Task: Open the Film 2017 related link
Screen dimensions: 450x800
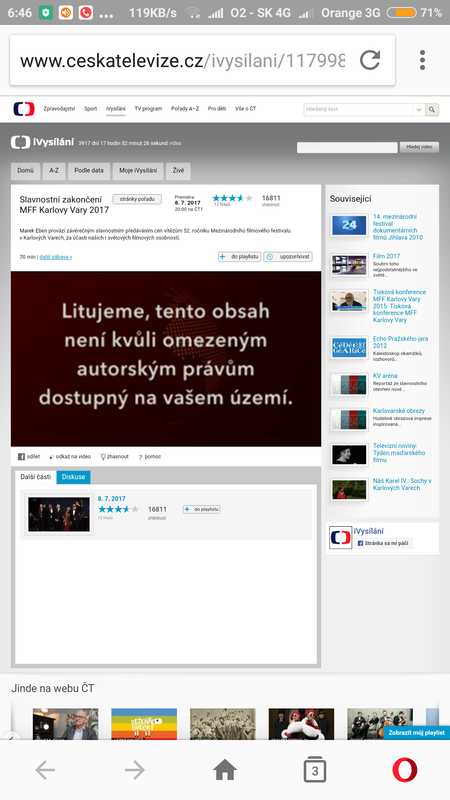Action: (386, 256)
